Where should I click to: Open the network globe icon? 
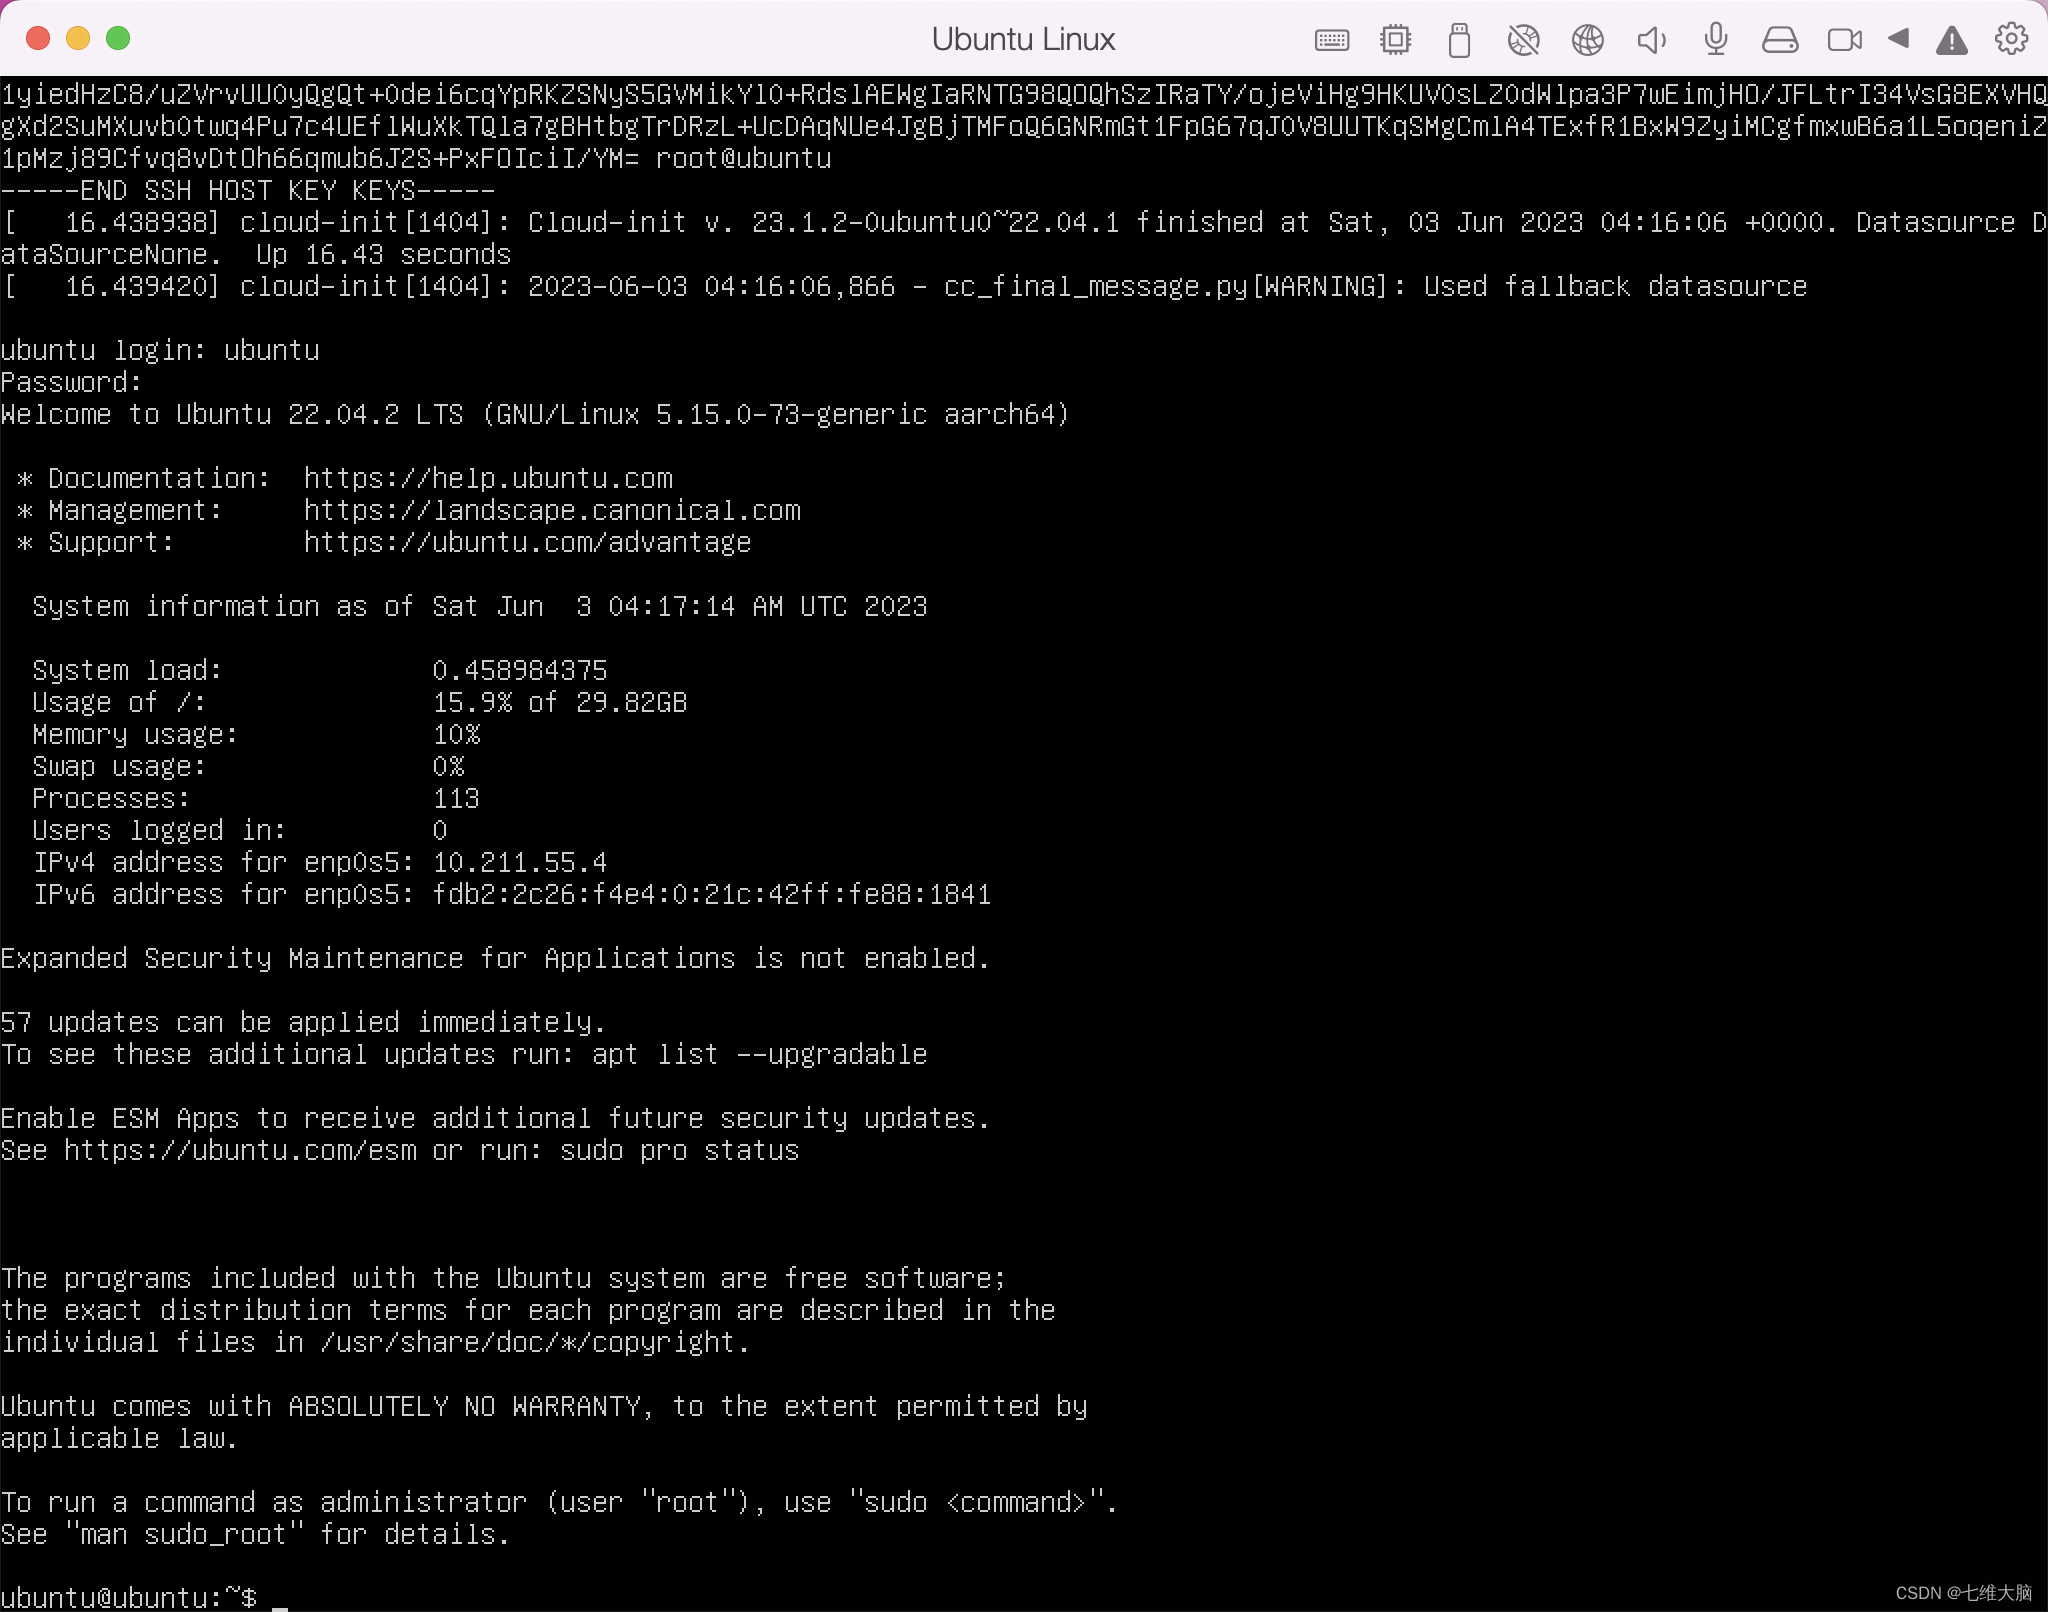pyautogui.click(x=1587, y=40)
